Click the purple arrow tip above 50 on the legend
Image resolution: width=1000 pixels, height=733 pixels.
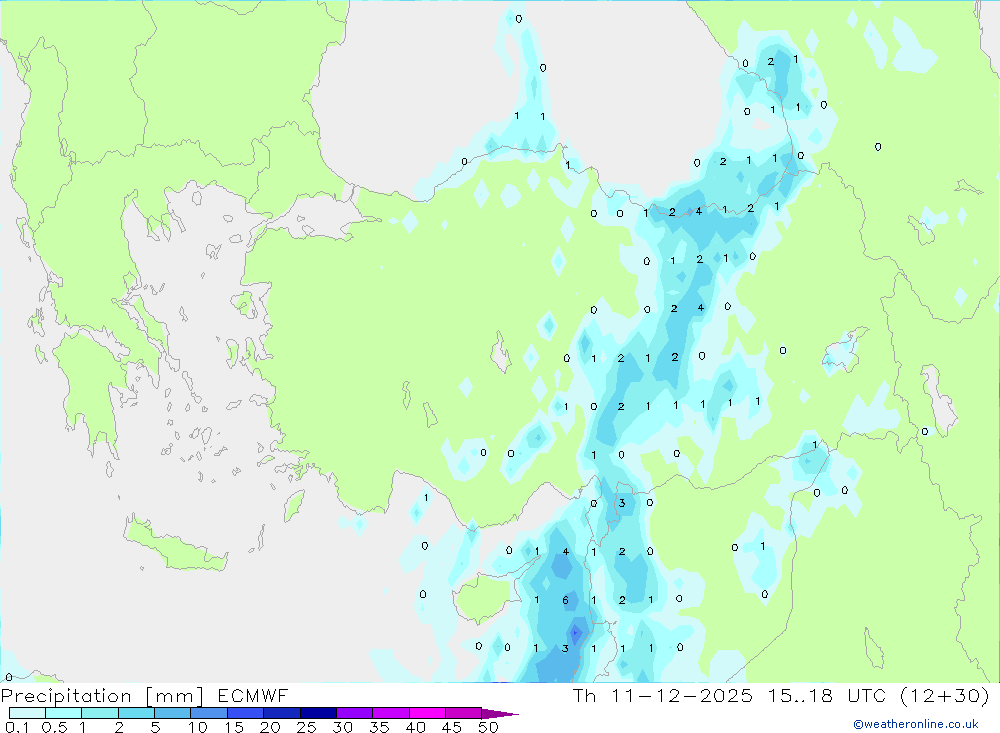(x=500, y=714)
